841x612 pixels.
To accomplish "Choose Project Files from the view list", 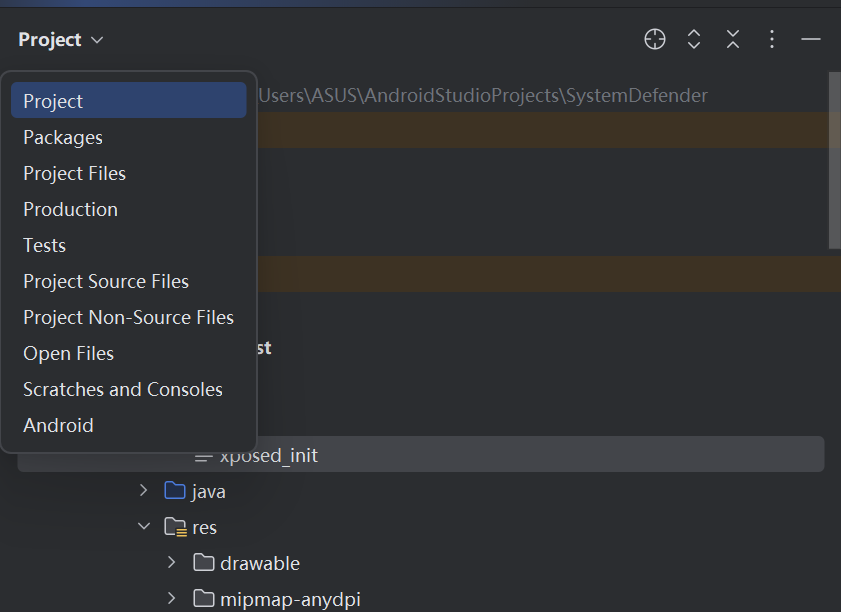I will click(x=75, y=173).
